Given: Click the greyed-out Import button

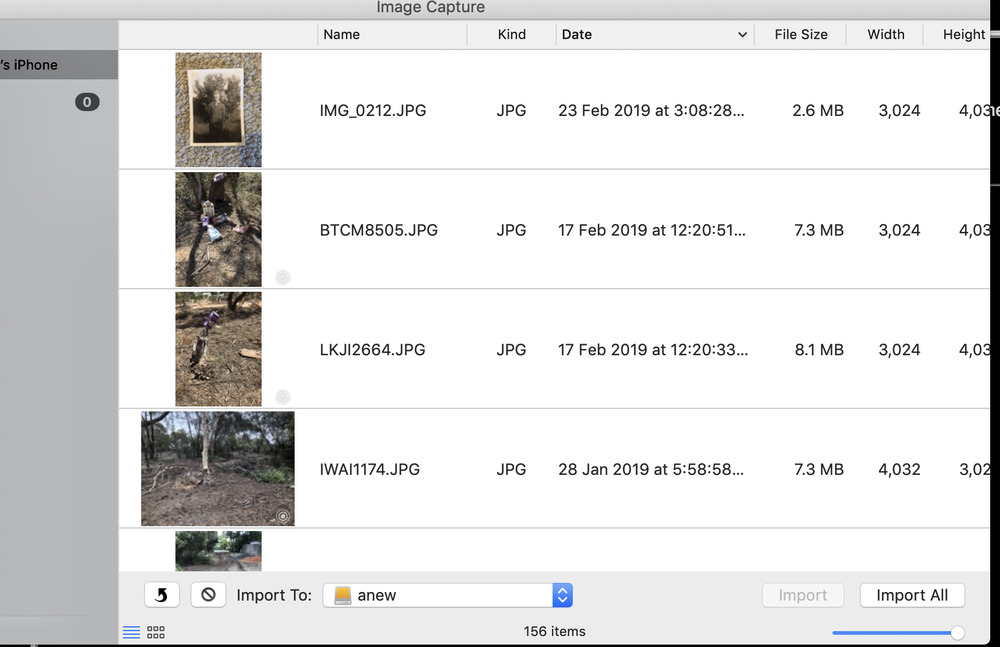Looking at the screenshot, I should pos(802,595).
